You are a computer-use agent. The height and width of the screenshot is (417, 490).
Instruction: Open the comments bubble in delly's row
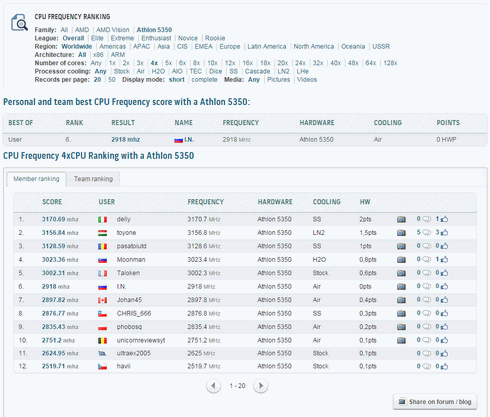pyautogui.click(x=427, y=219)
